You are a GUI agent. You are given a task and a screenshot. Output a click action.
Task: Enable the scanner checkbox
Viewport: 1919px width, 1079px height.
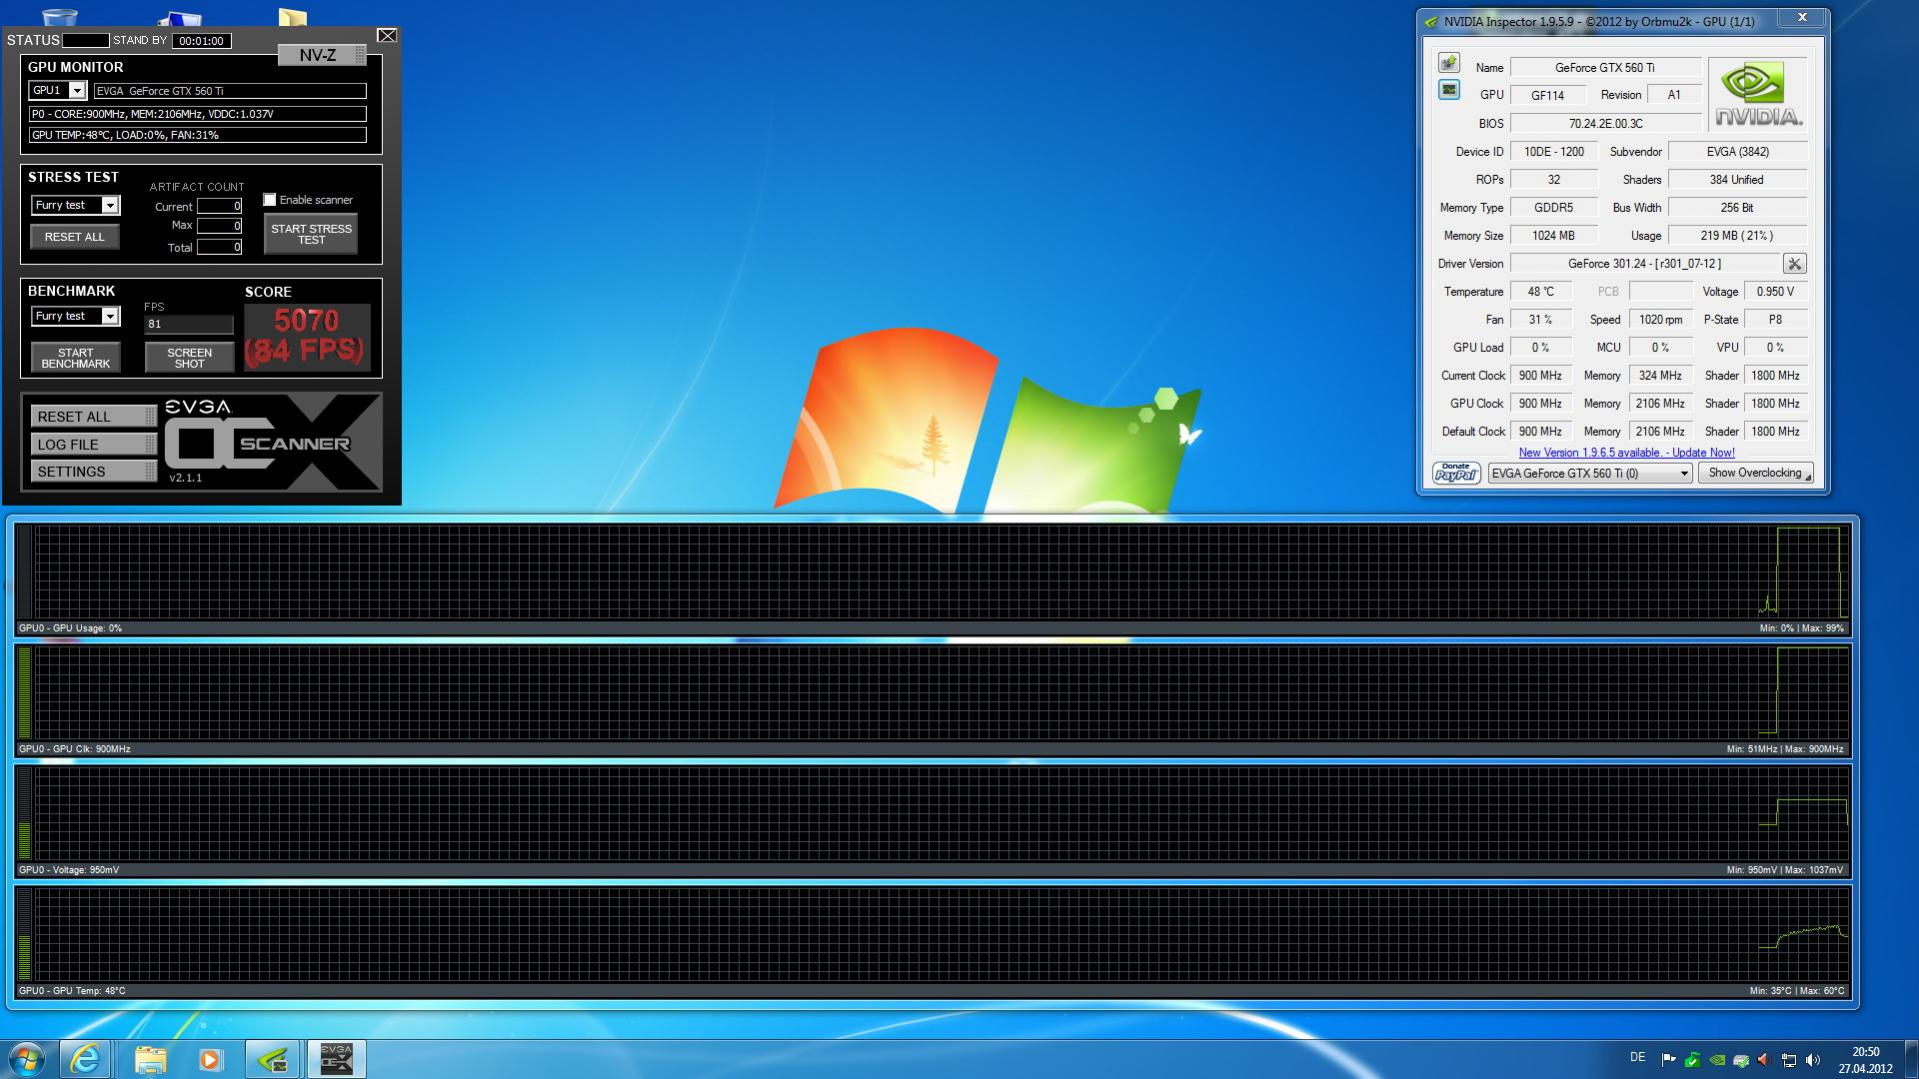click(x=269, y=200)
